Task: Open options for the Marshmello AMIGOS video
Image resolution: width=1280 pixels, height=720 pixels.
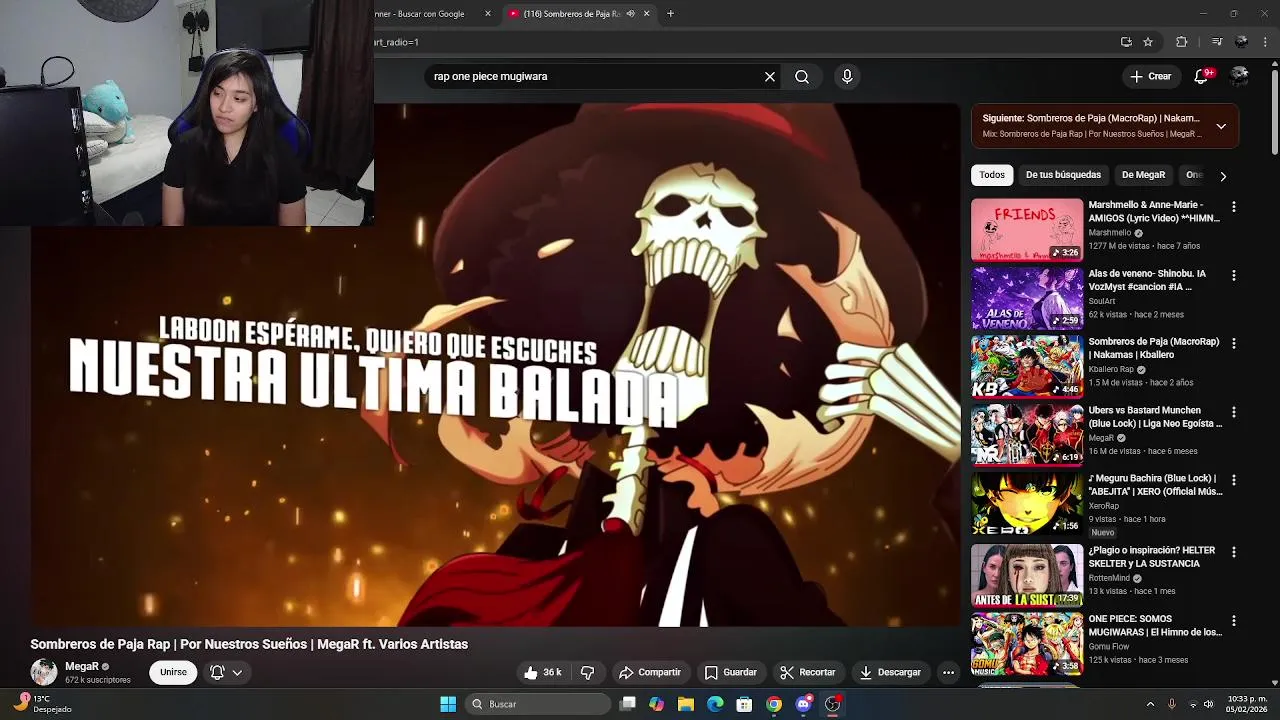Action: coord(1234,206)
